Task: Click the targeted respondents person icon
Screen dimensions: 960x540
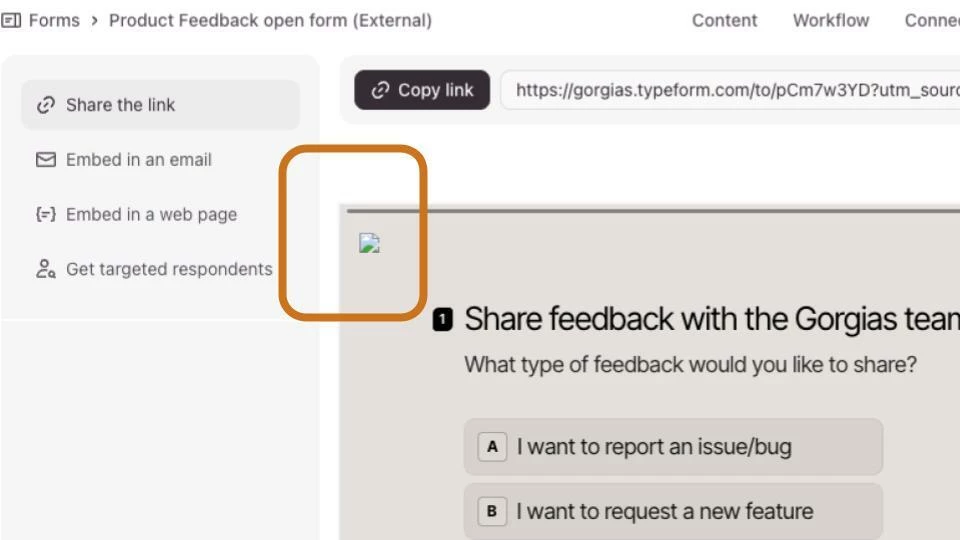Action: pos(45,269)
